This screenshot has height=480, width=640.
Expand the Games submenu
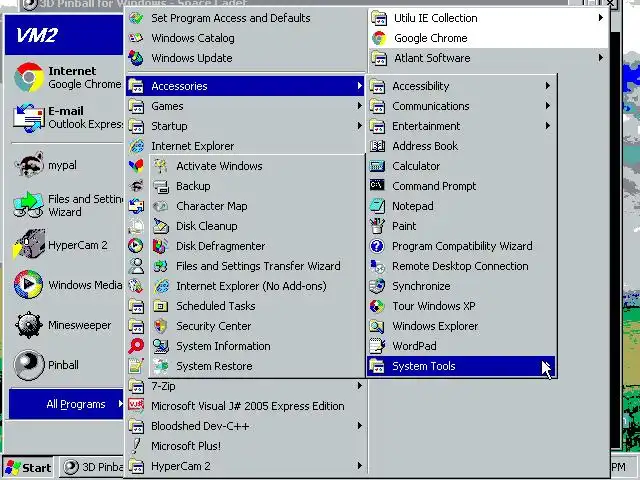(x=245, y=106)
